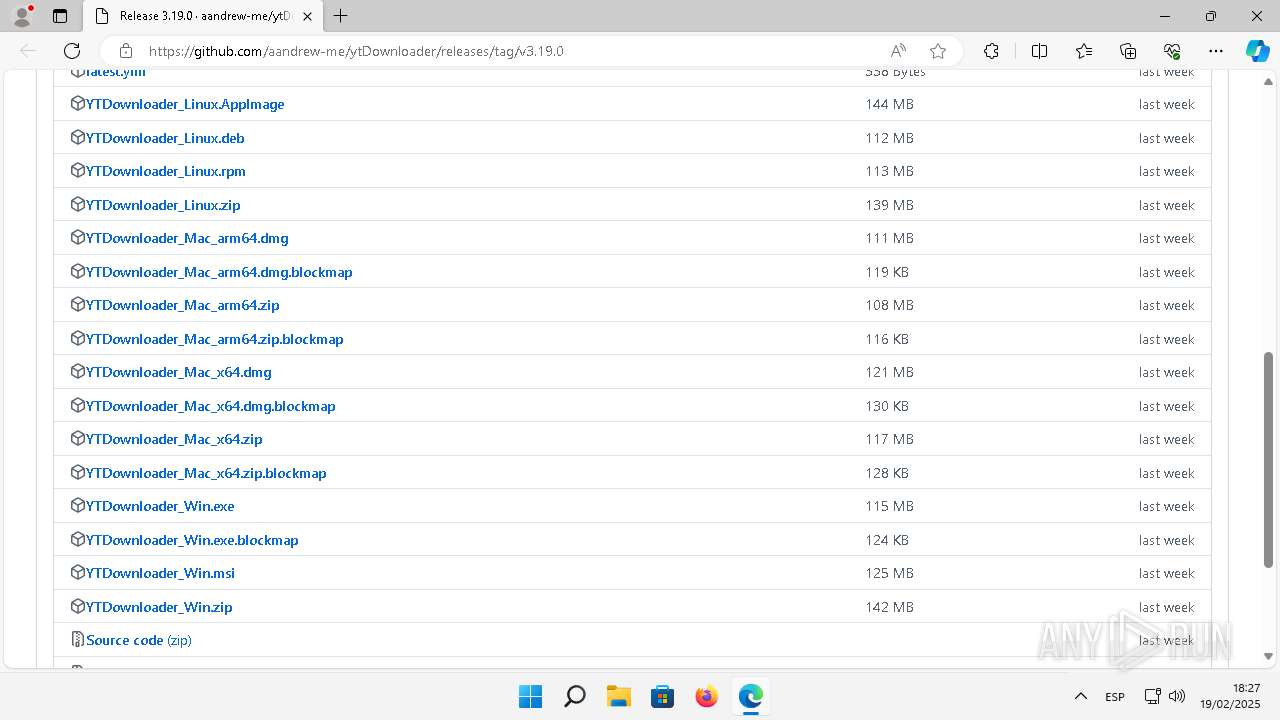
Task: Click the browser back arrow
Action: pyautogui.click(x=28, y=51)
